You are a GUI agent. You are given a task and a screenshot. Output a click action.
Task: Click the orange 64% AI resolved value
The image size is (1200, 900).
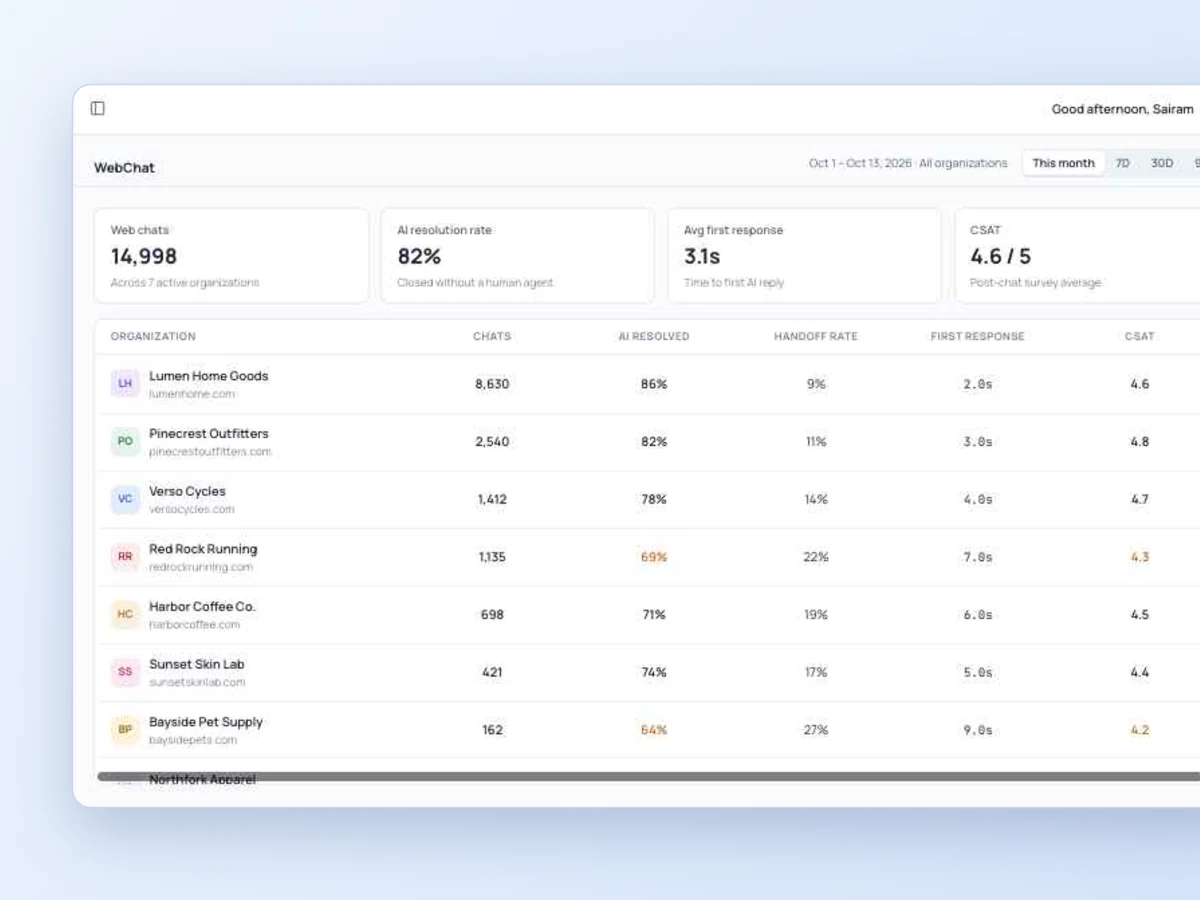(x=654, y=730)
